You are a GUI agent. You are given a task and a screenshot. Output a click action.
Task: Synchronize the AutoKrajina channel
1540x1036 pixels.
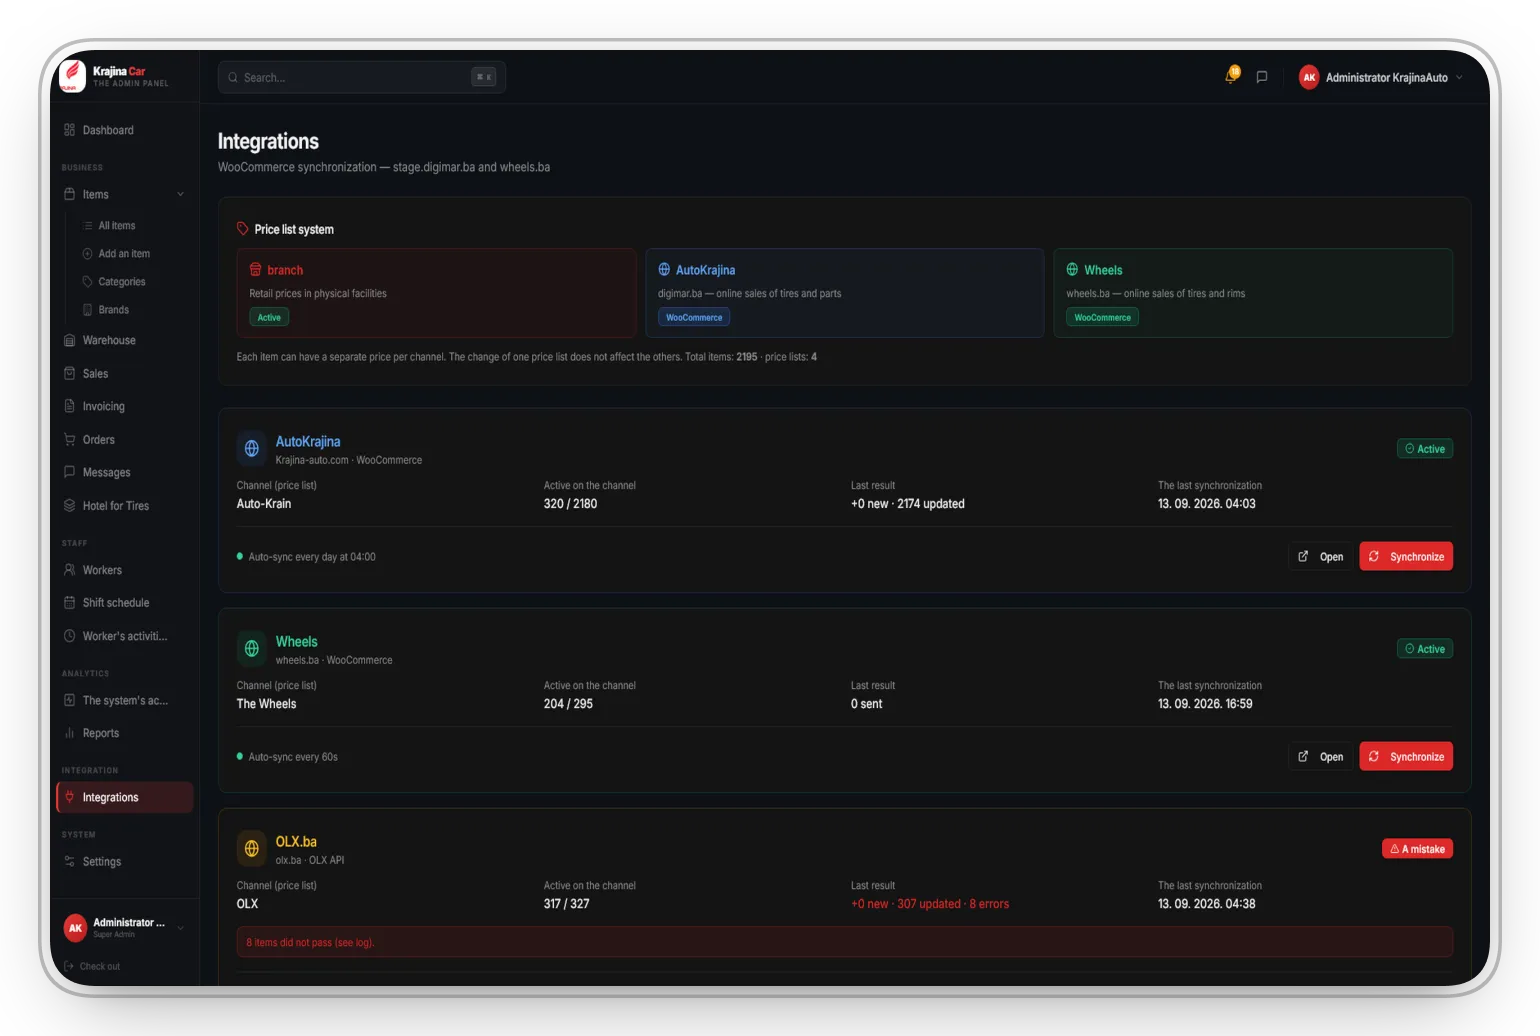1406,557
